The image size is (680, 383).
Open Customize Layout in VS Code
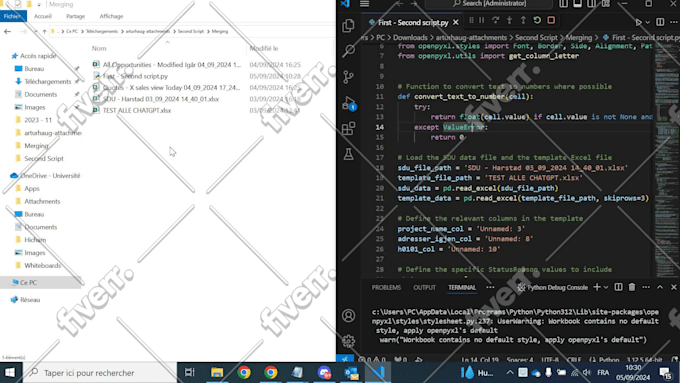tap(605, 4)
